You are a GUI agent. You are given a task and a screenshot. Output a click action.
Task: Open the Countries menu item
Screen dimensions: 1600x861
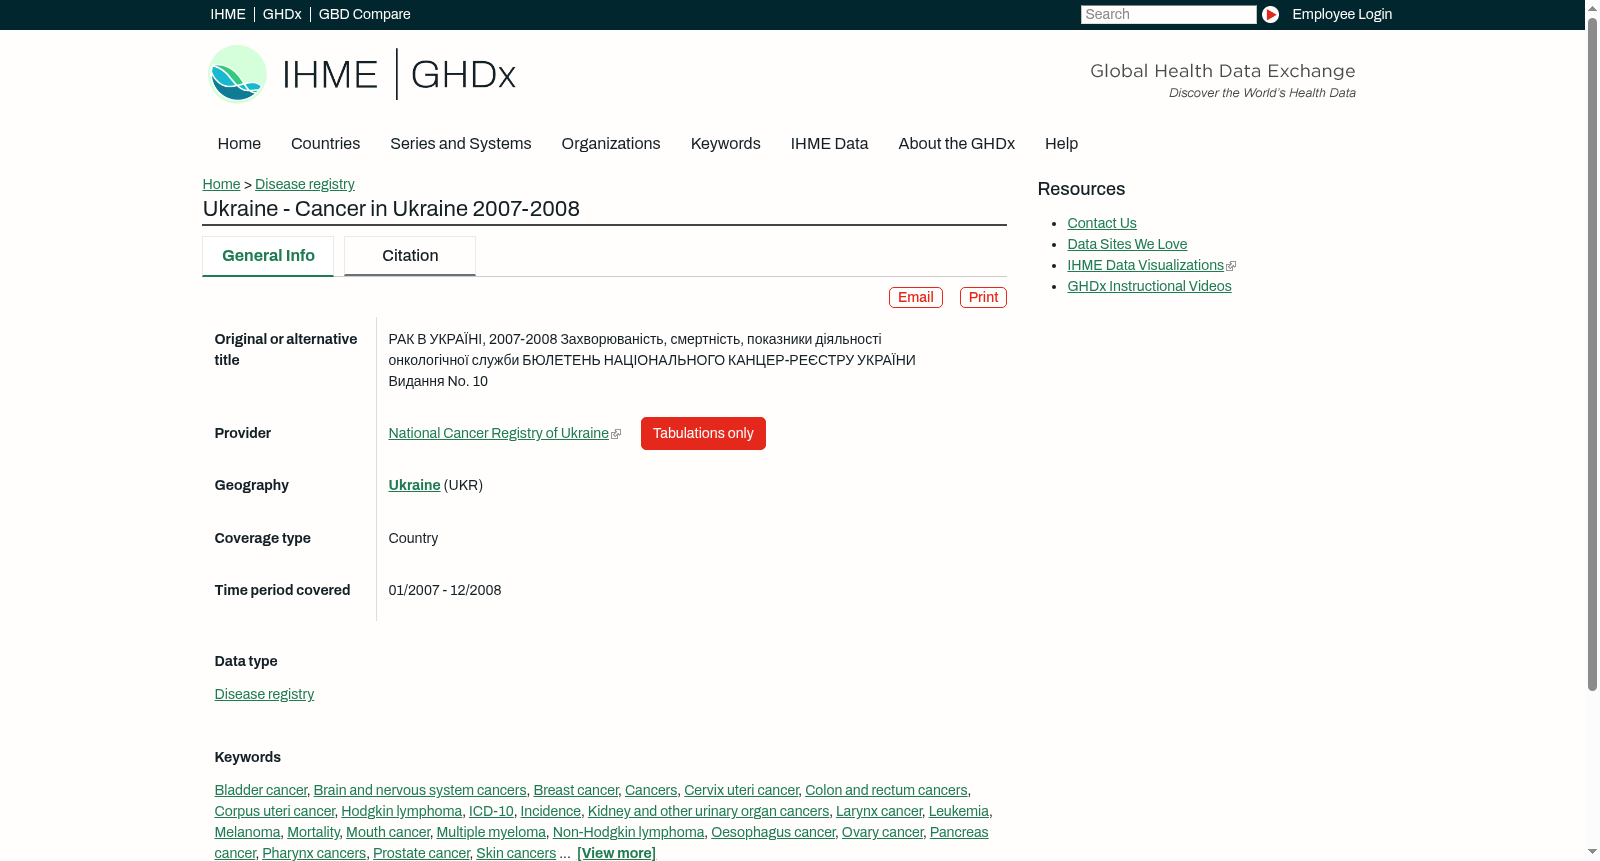[x=325, y=144]
